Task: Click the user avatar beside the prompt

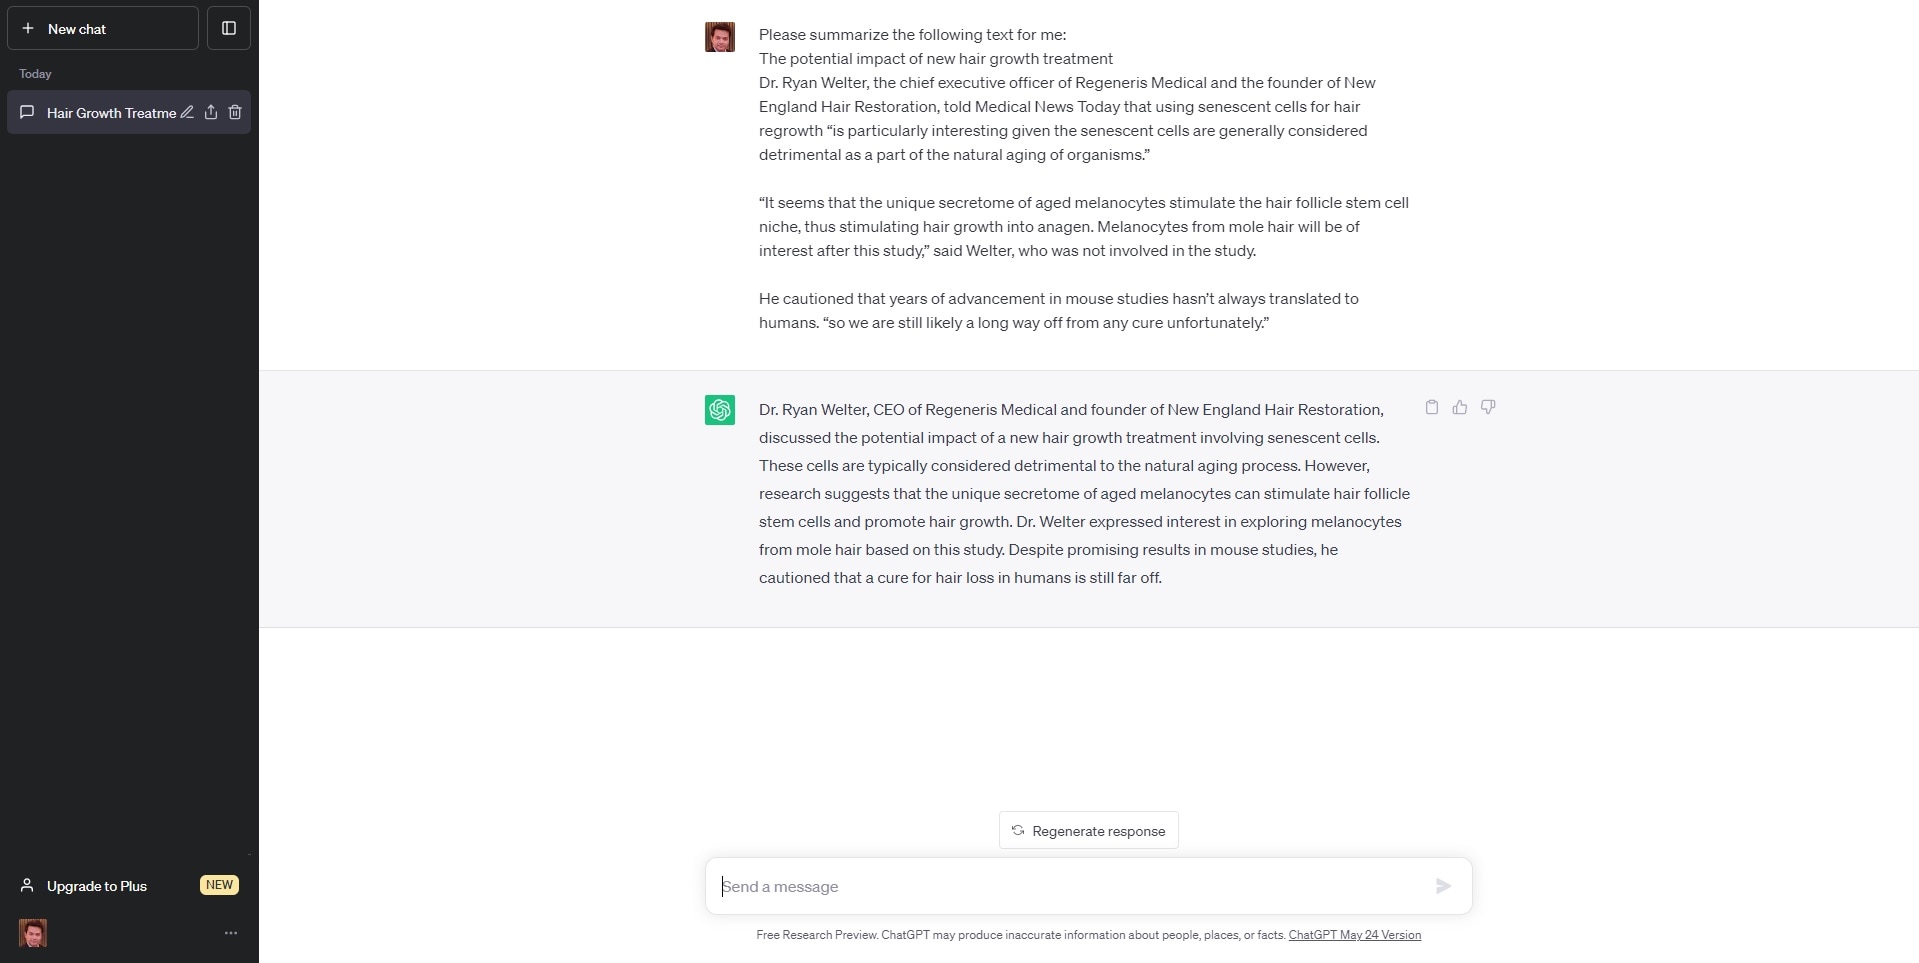Action: [720, 37]
